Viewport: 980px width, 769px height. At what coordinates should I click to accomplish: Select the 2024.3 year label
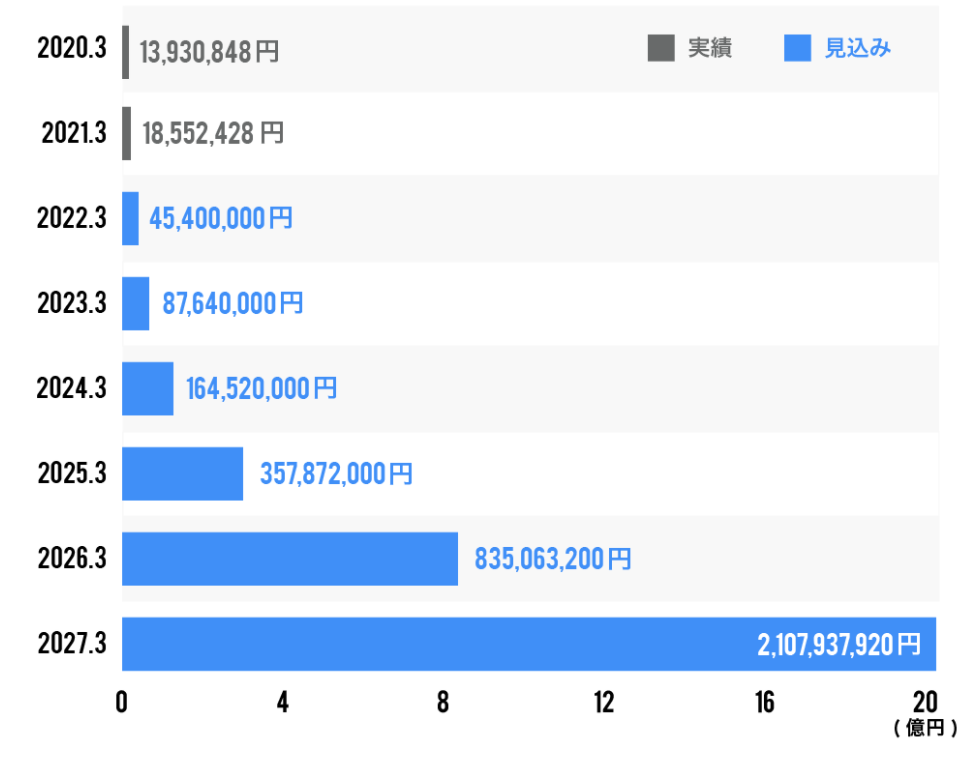[72, 388]
